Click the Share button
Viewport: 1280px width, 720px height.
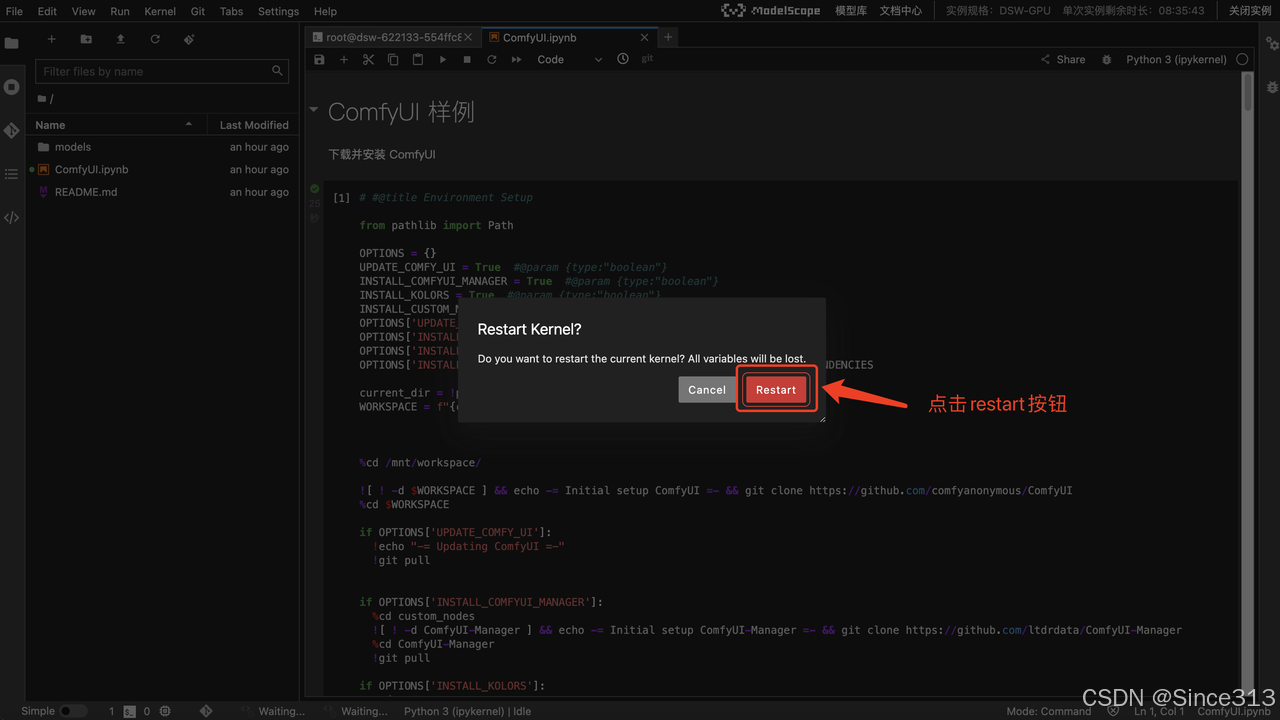pyautogui.click(x=1063, y=59)
